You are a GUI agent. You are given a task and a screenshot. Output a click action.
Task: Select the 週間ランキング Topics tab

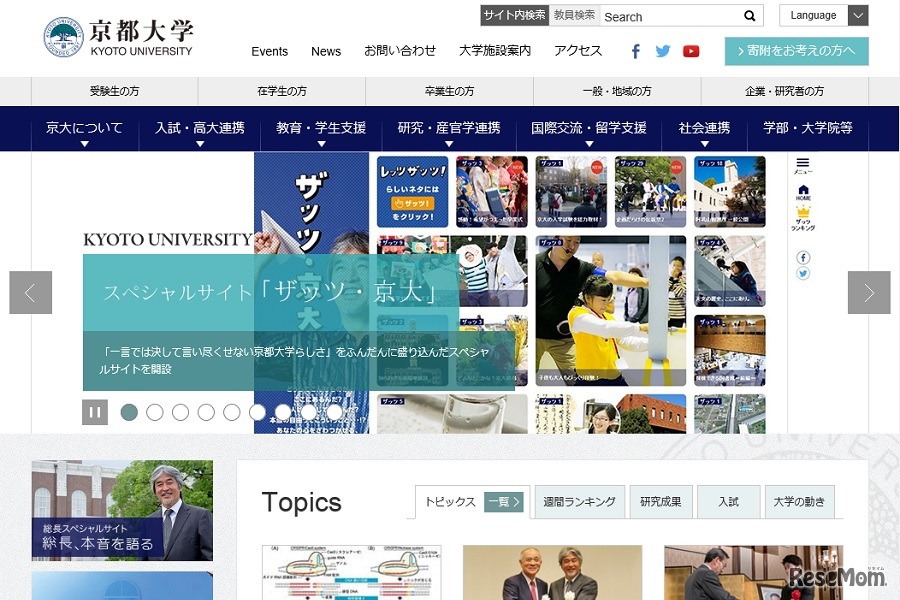(x=580, y=502)
